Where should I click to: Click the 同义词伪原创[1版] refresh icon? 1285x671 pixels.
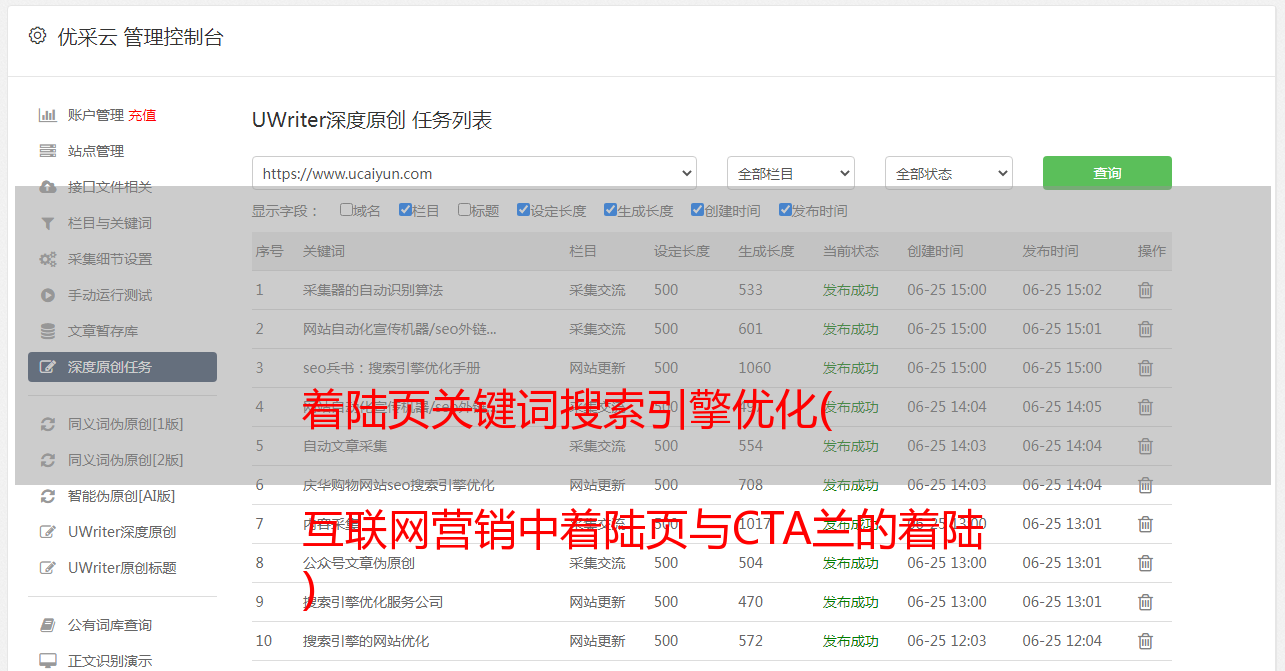[47, 424]
